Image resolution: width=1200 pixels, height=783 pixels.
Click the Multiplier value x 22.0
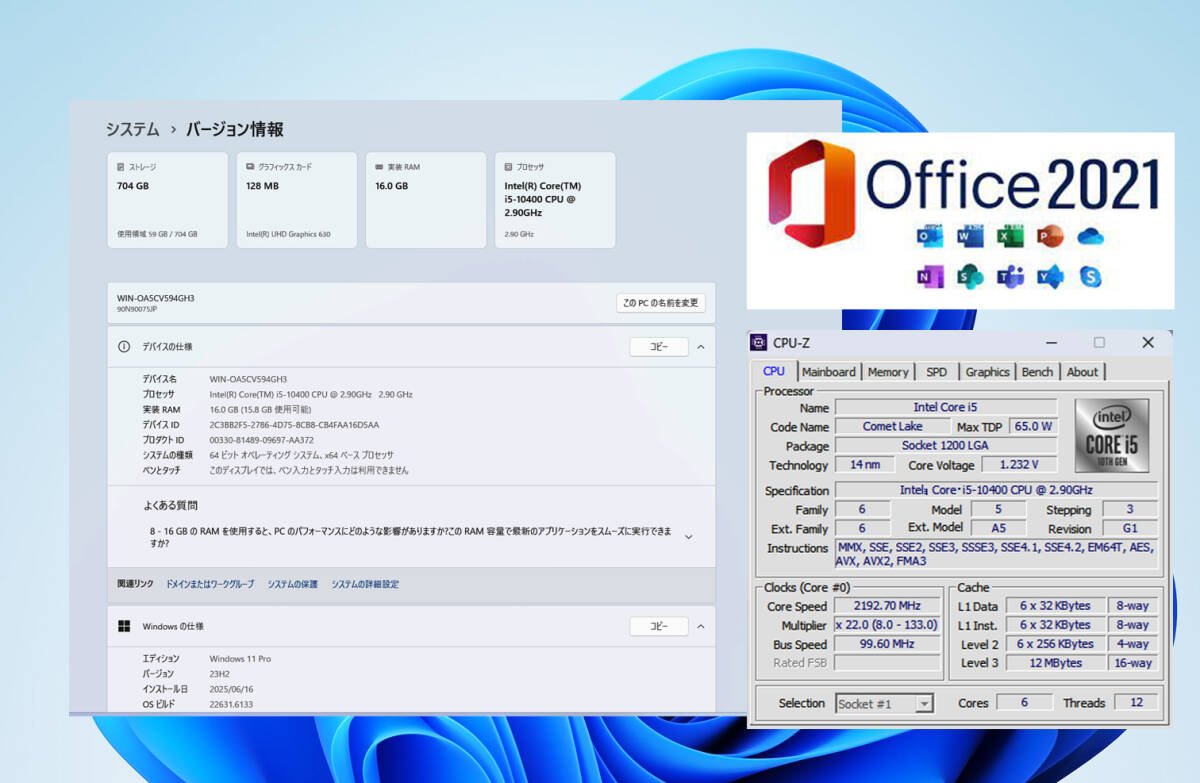887,625
